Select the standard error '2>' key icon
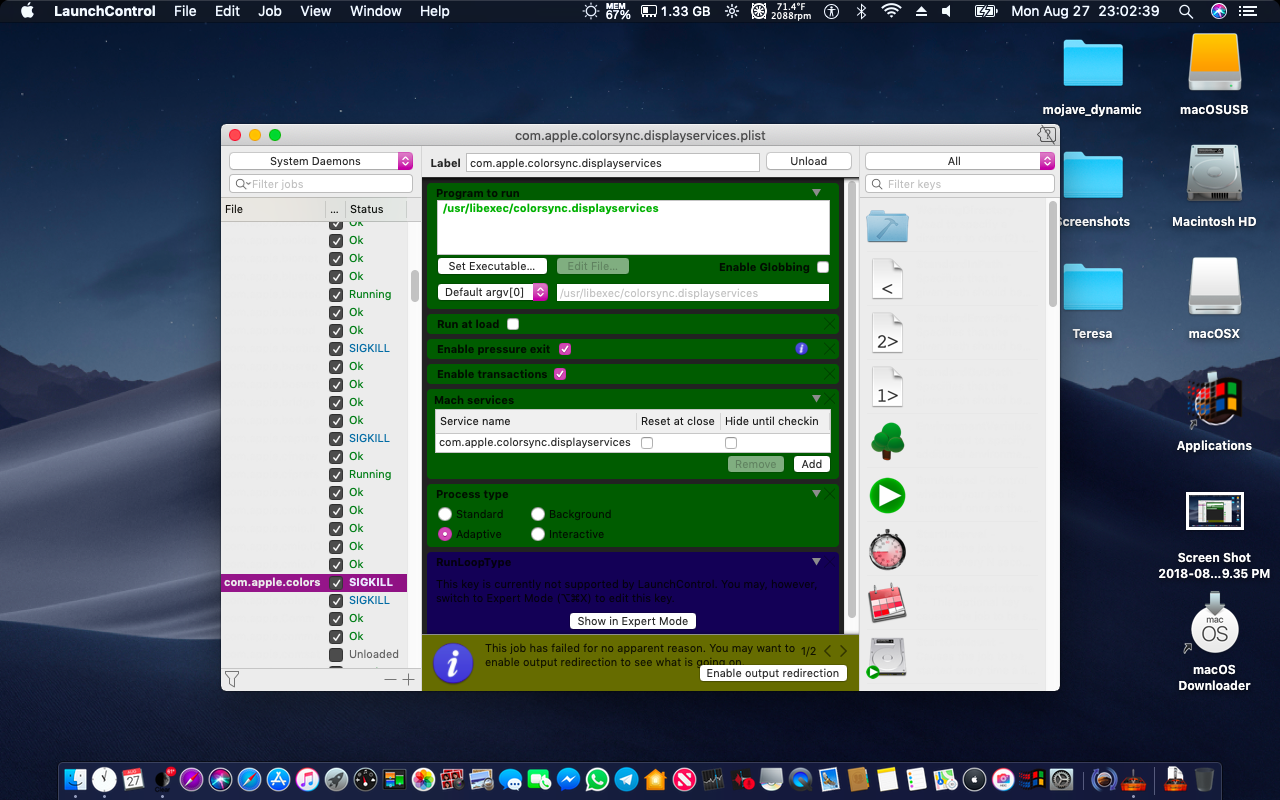The width and height of the screenshot is (1280, 800). coord(887,333)
